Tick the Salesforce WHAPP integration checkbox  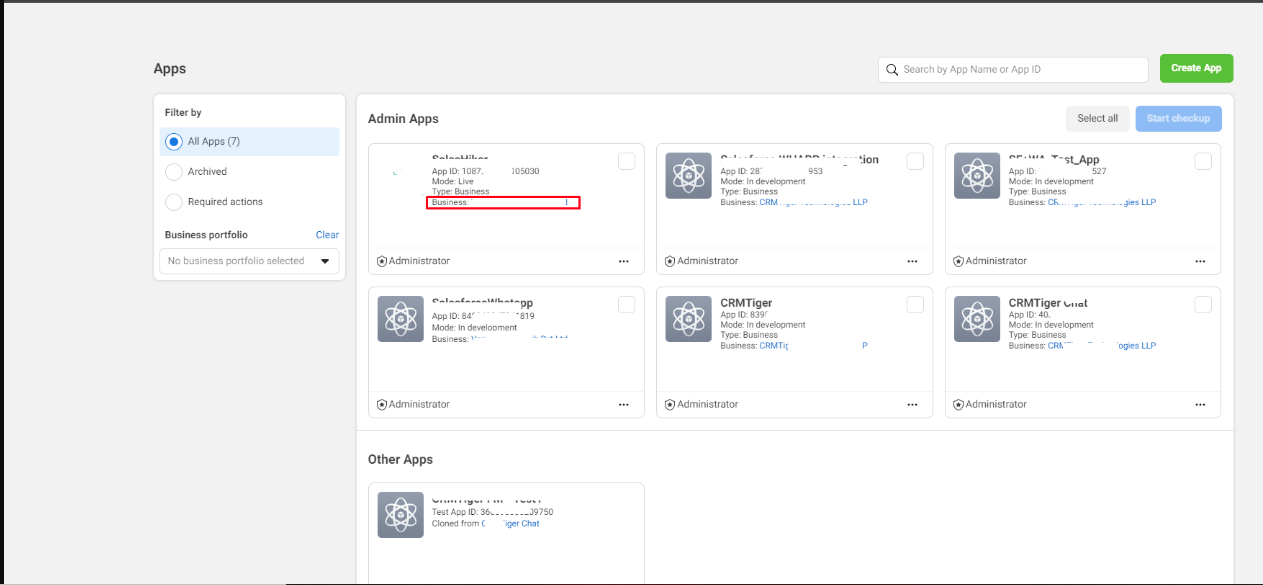click(x=915, y=162)
